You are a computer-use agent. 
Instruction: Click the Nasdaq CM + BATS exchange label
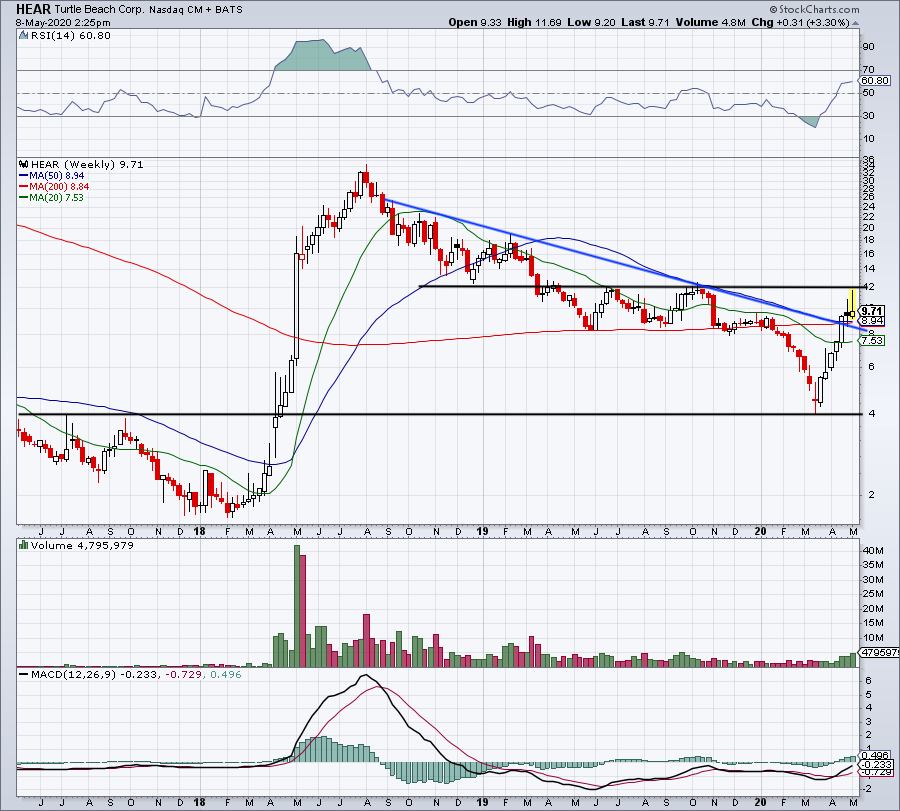pyautogui.click(x=196, y=10)
